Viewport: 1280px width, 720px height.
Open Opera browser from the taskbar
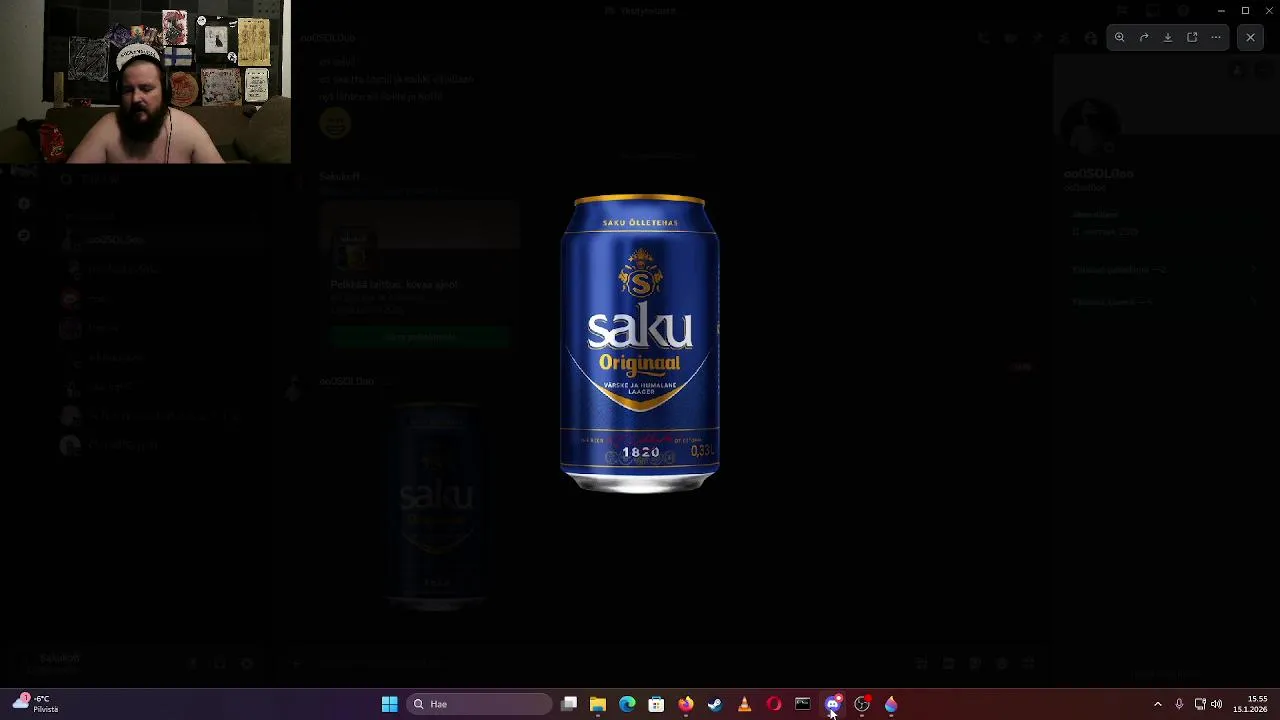773,704
